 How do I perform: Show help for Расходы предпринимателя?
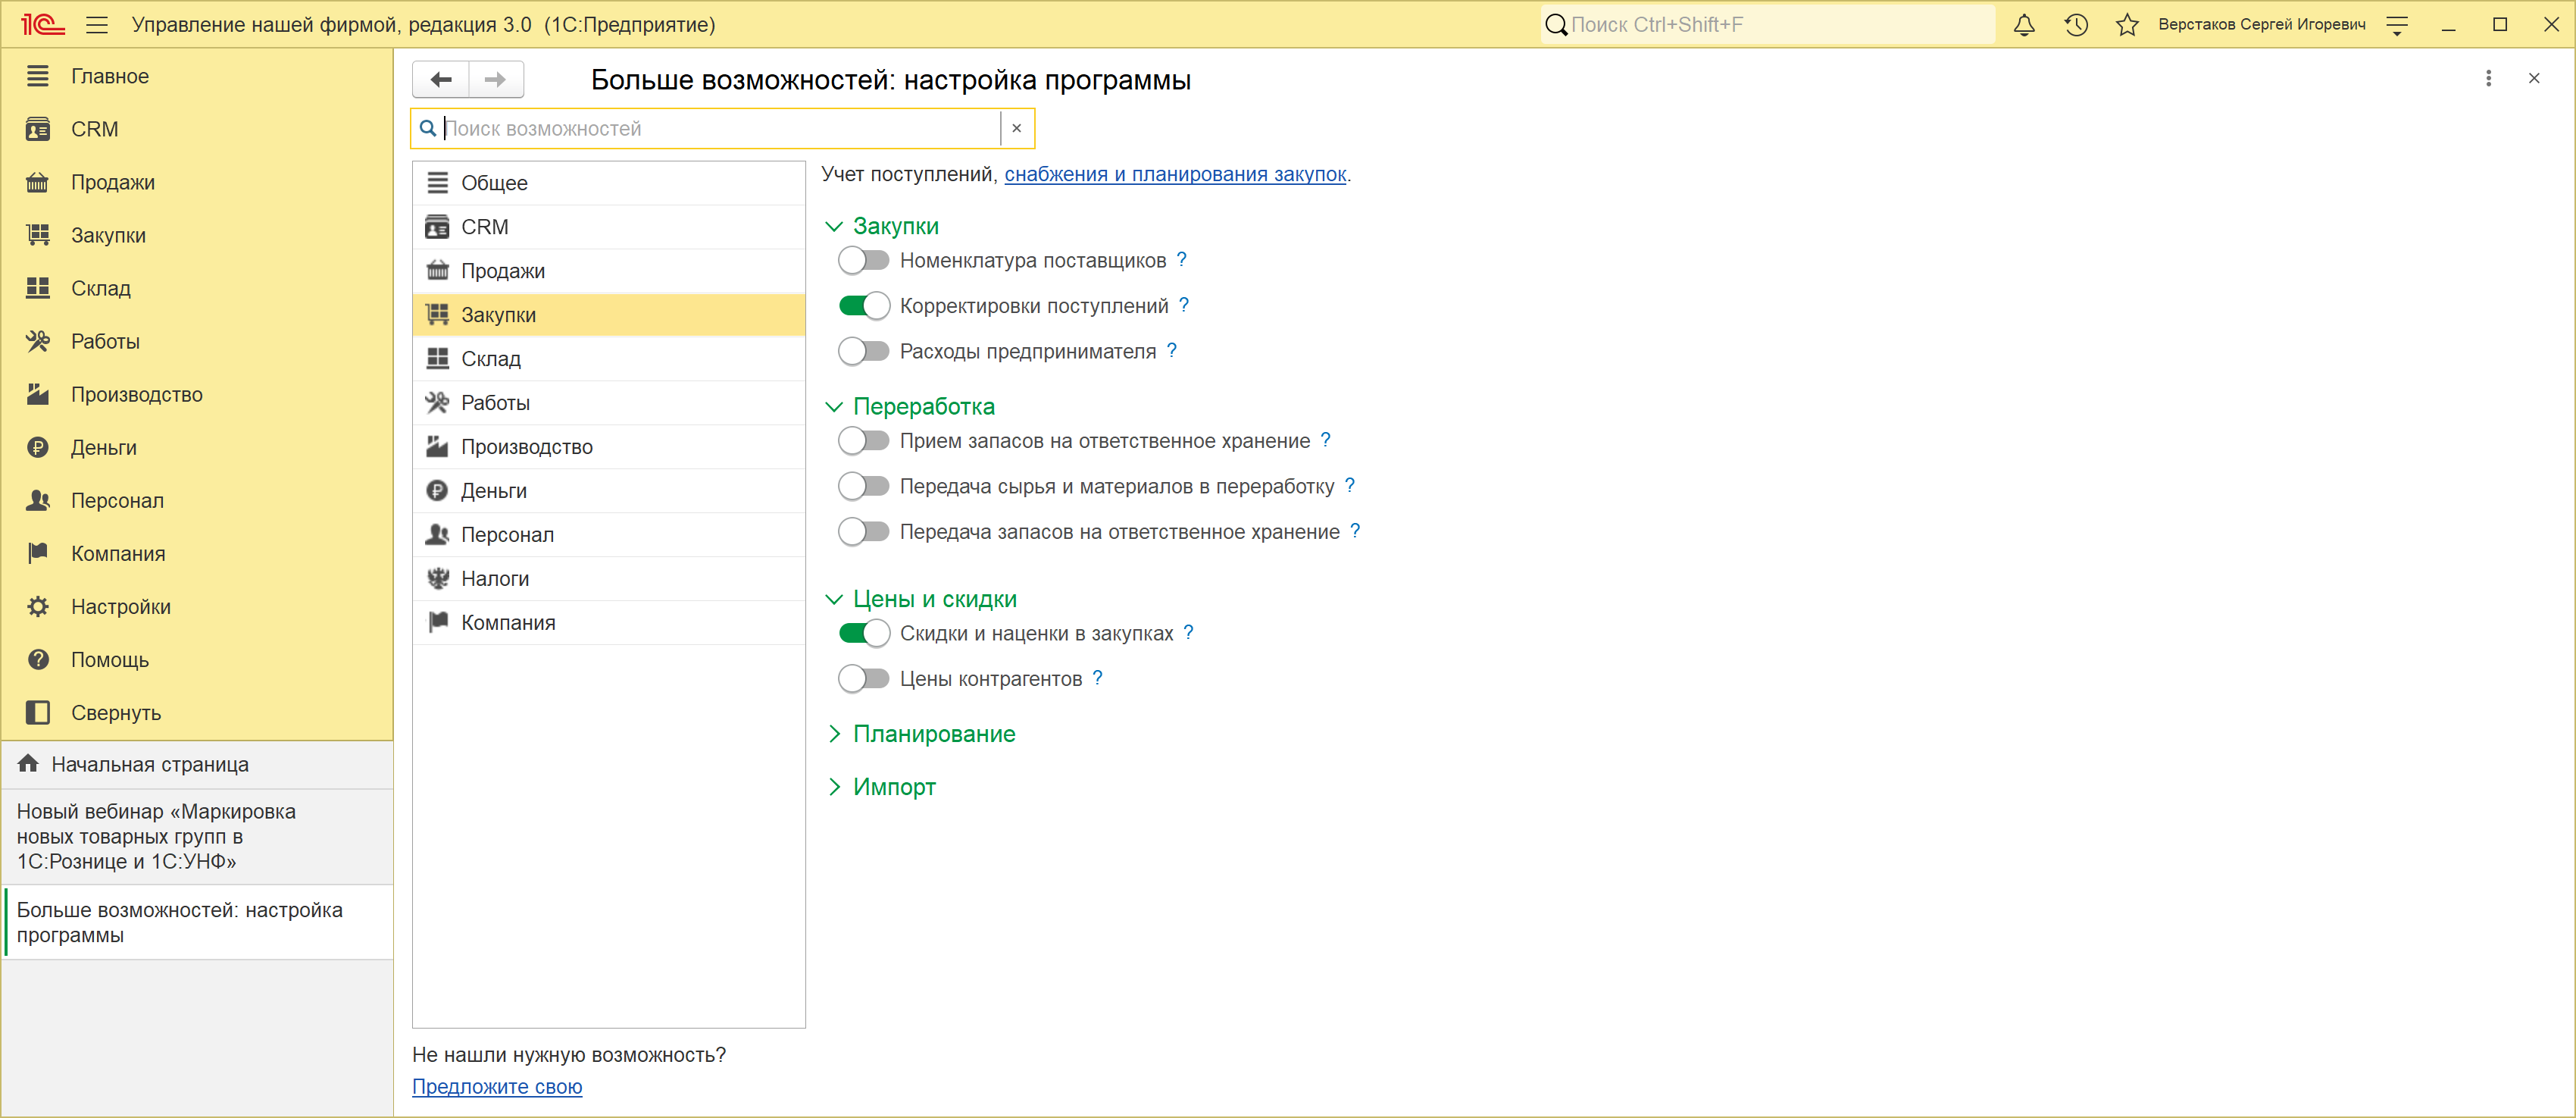[x=1172, y=350]
